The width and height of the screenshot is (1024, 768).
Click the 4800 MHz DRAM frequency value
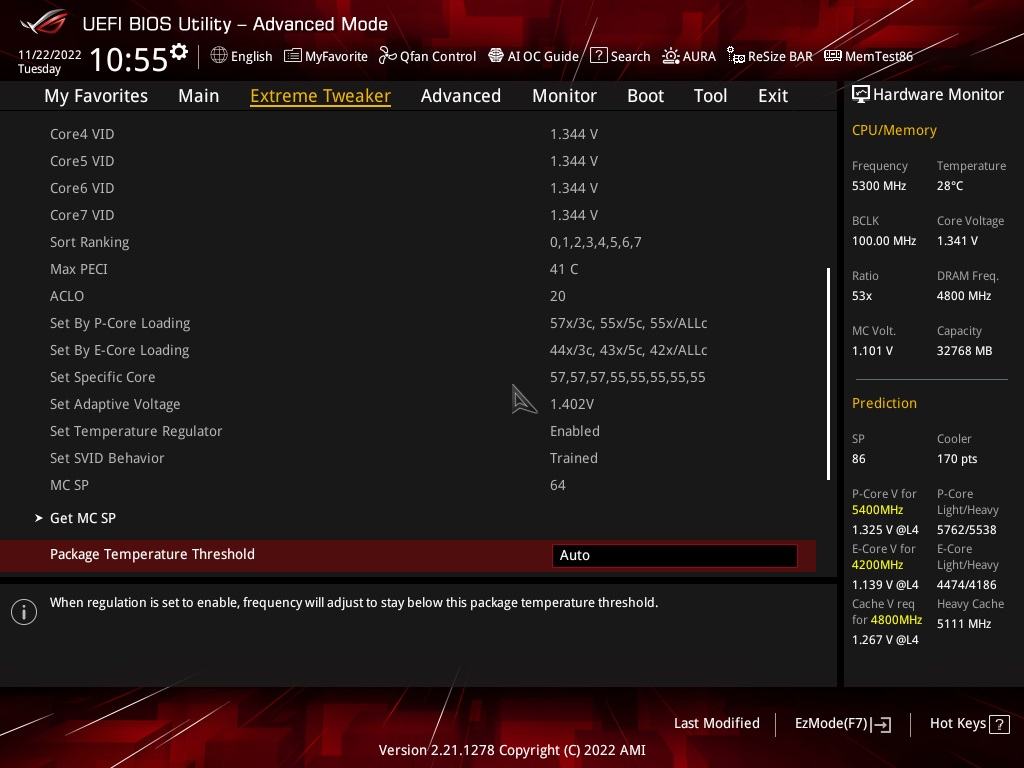pos(964,296)
